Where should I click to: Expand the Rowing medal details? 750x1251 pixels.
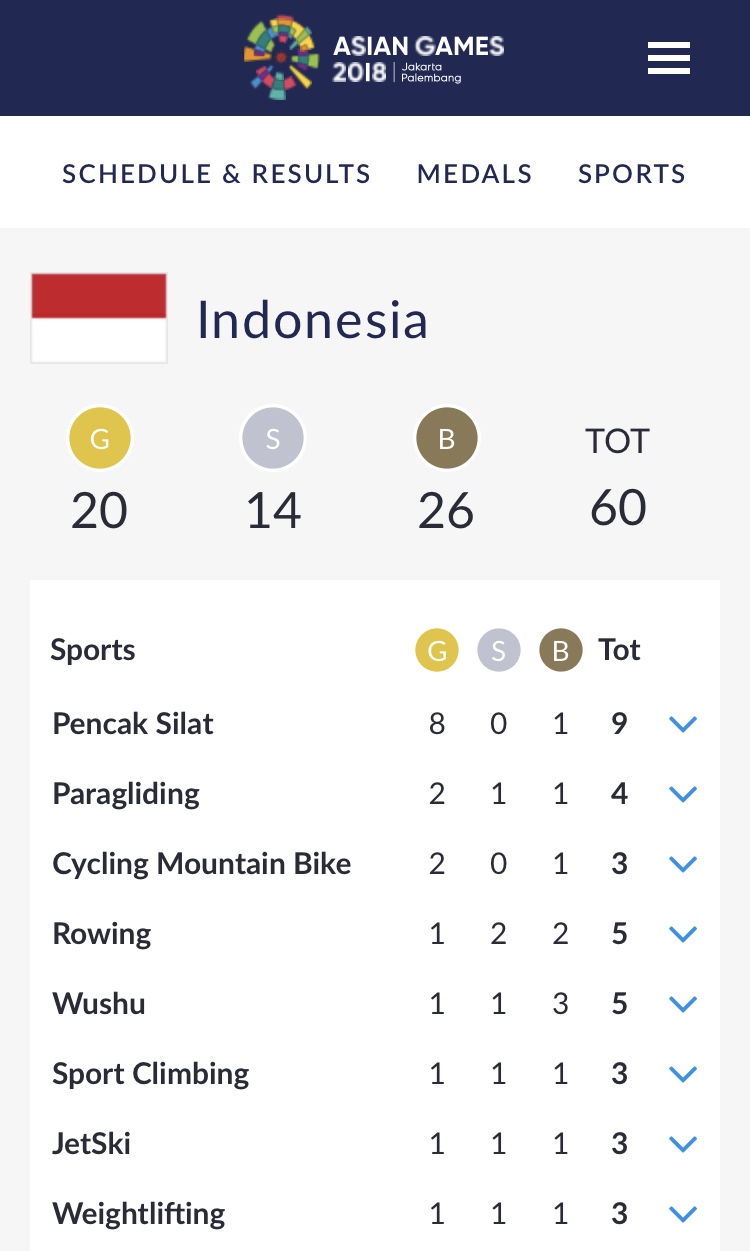(682, 934)
